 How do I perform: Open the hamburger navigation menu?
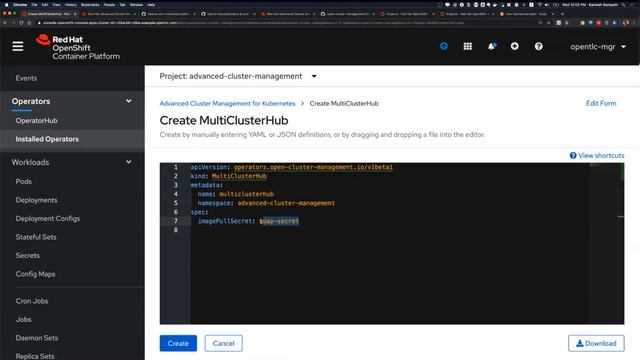click(x=18, y=47)
